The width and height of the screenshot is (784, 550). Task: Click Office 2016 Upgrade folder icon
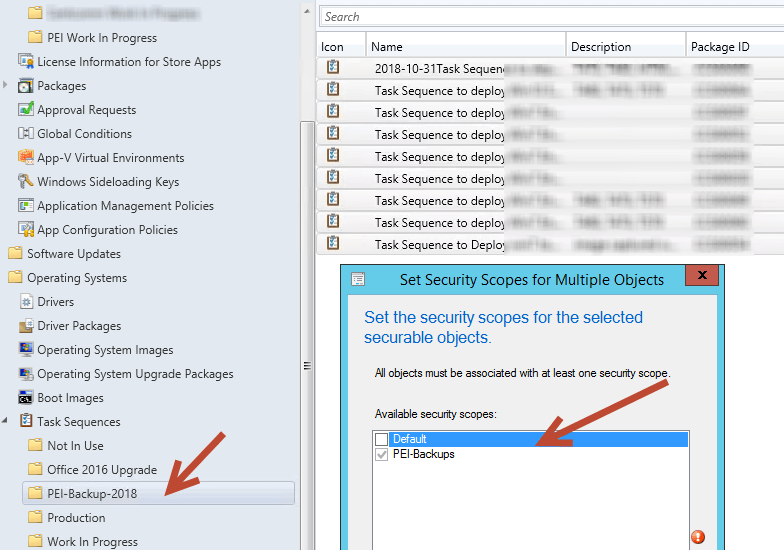35,469
